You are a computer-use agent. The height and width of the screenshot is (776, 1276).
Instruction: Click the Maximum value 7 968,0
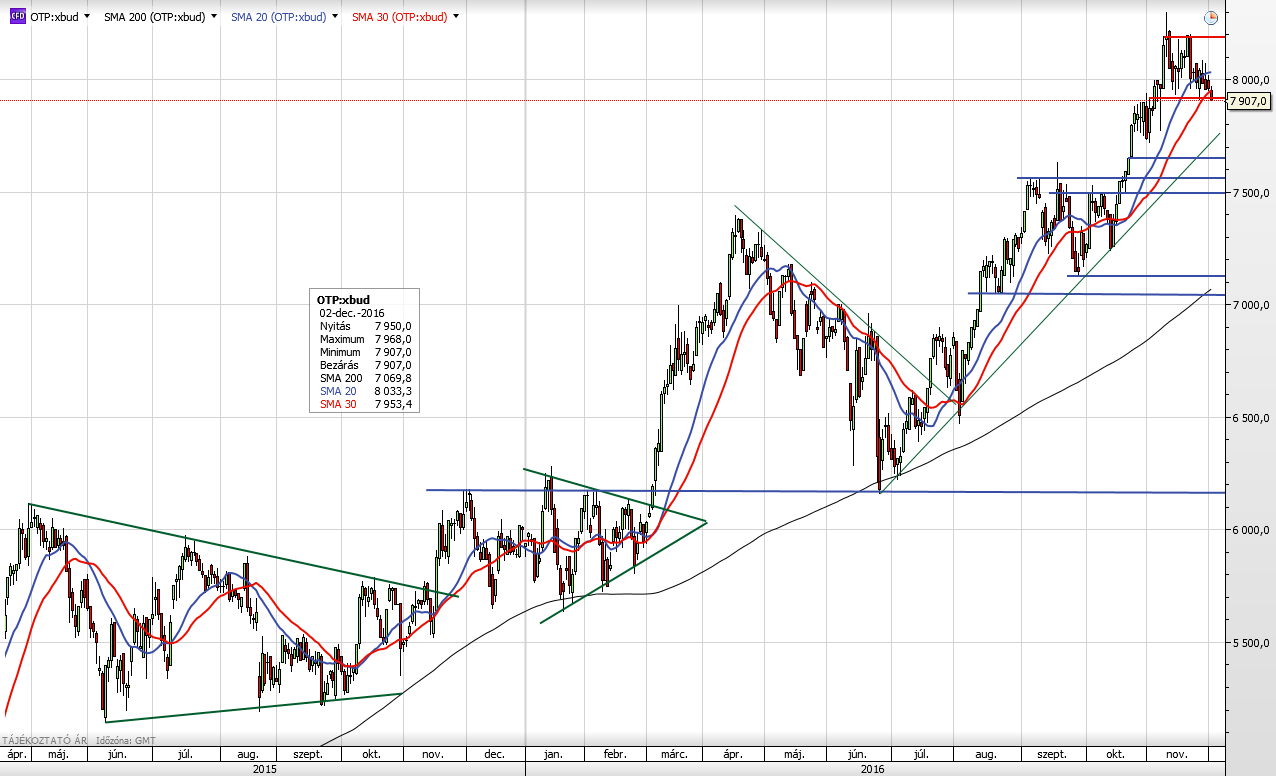[x=393, y=339]
